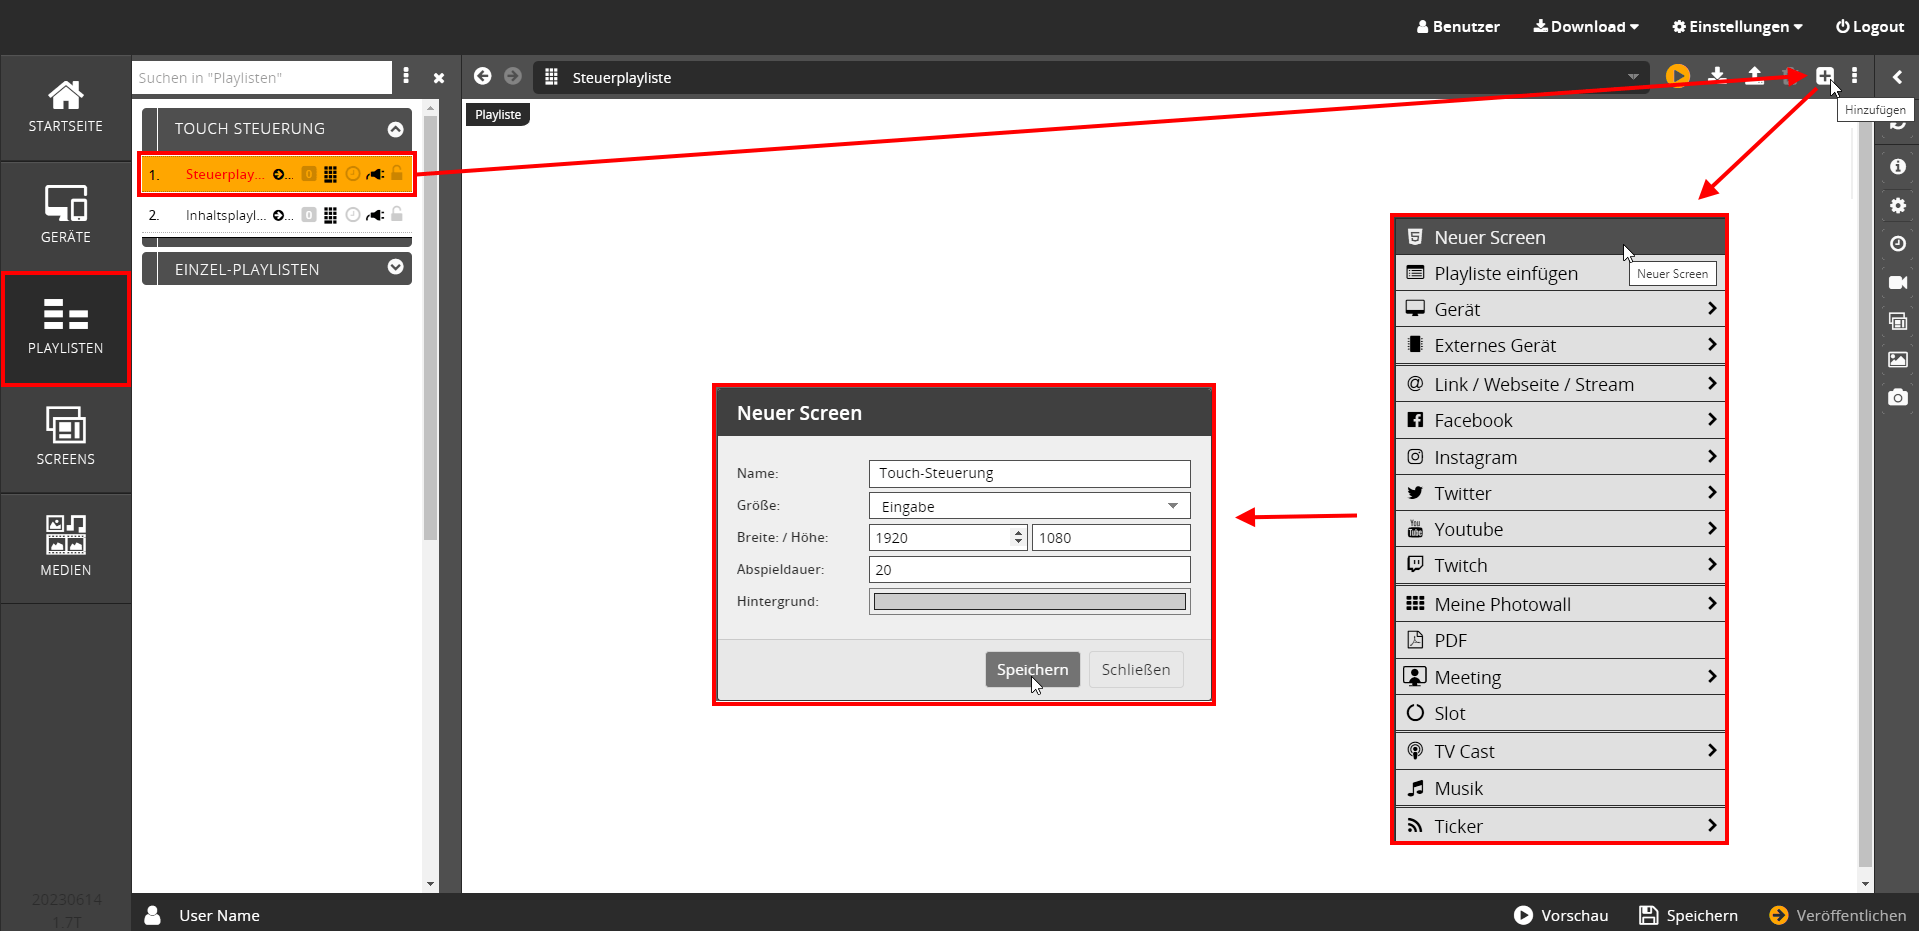Go to Geräte in the left navigation
1919x931 pixels.
tap(66, 215)
